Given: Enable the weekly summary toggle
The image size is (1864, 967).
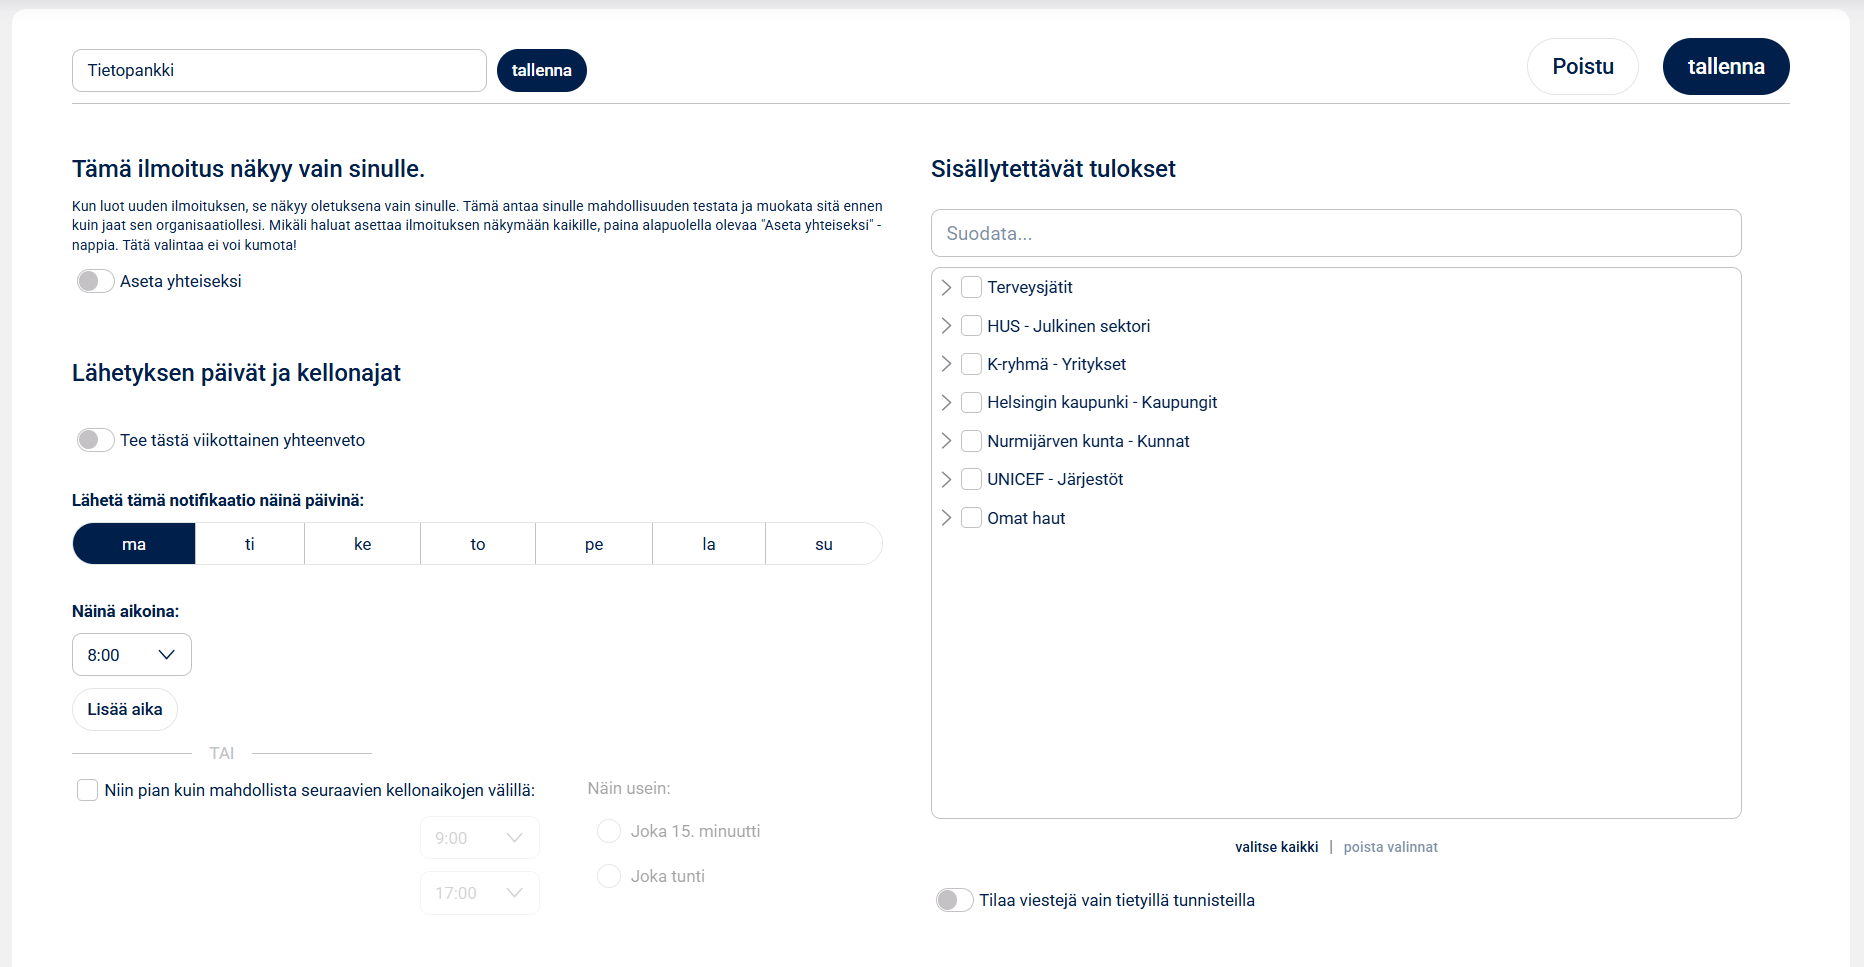Looking at the screenshot, I should pyautogui.click(x=95, y=440).
